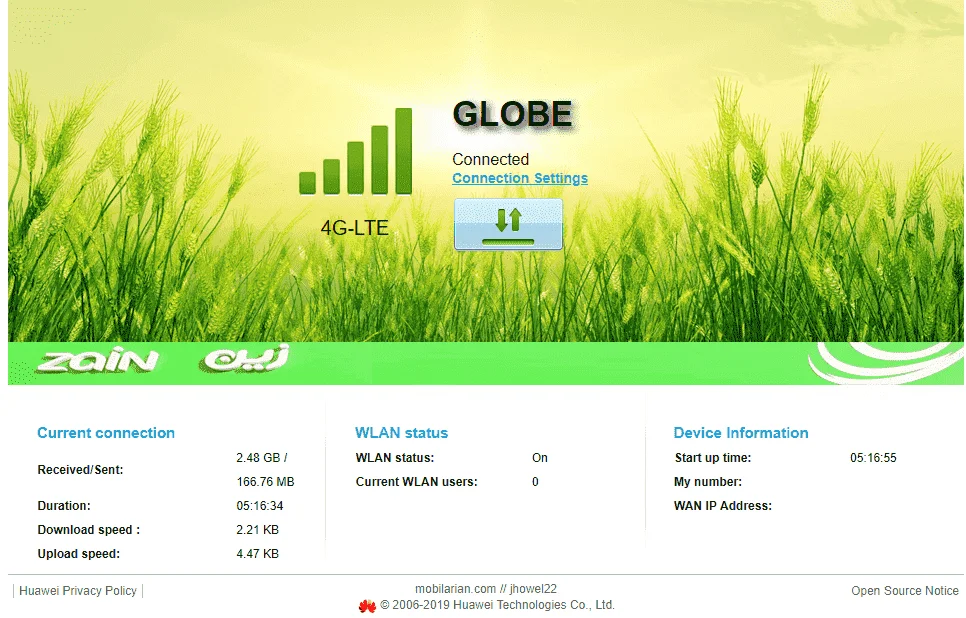This screenshot has height=618, width=966.
Task: Click the data connection toggle button
Action: pos(508,224)
